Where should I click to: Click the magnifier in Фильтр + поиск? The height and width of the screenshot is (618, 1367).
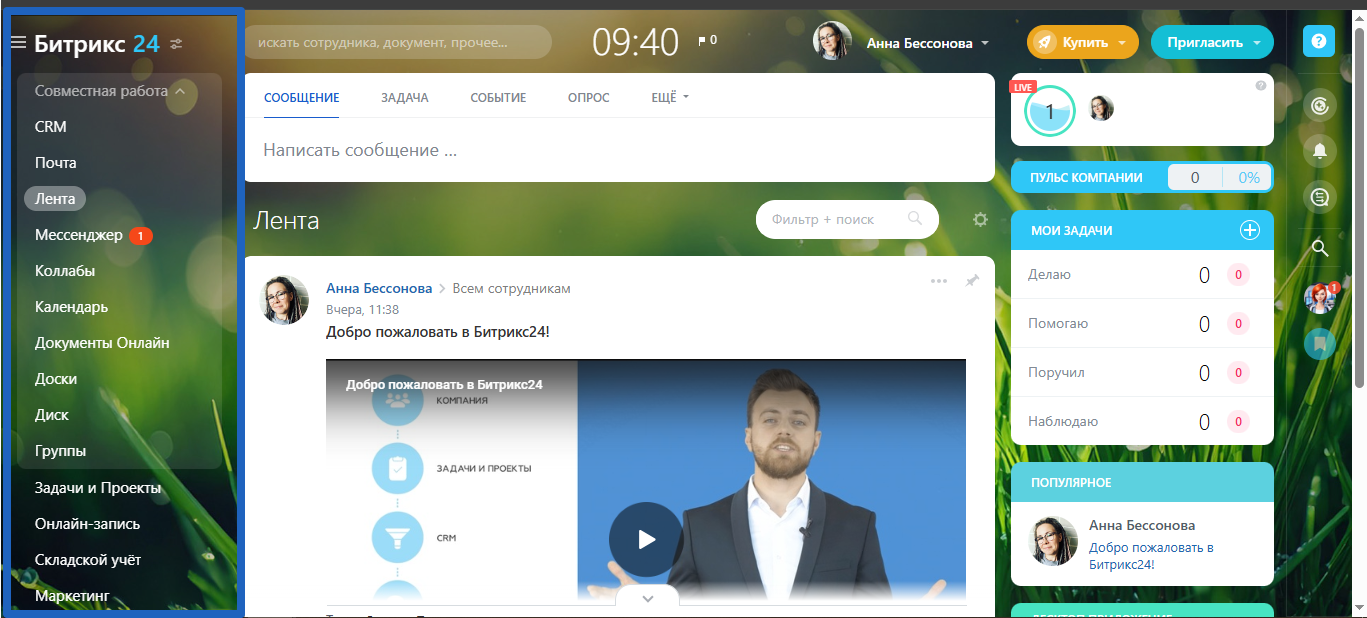click(914, 219)
